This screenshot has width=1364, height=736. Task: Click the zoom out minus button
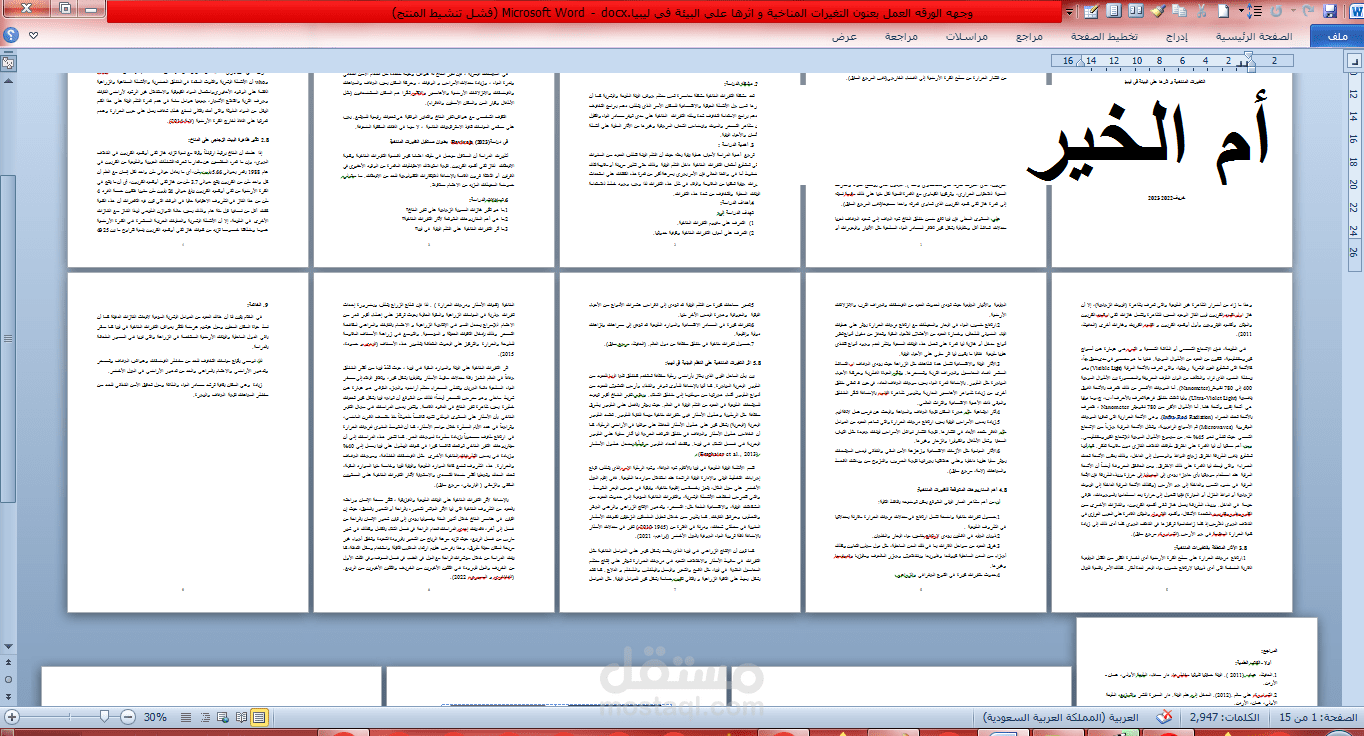coord(128,717)
